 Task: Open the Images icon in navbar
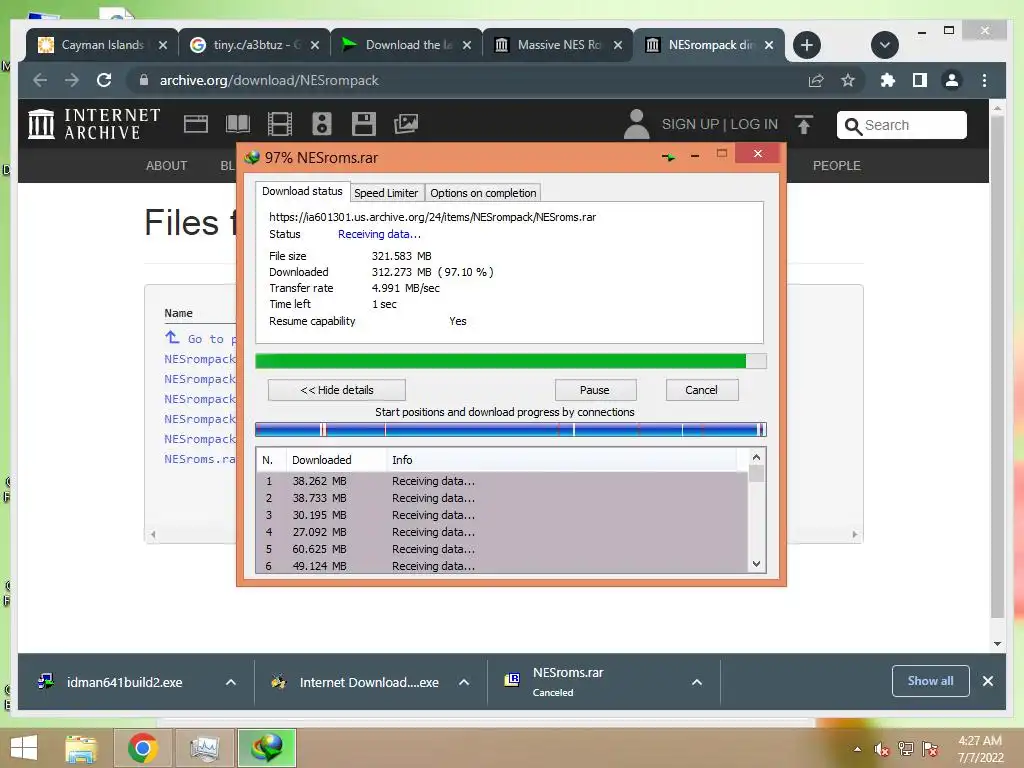[406, 124]
